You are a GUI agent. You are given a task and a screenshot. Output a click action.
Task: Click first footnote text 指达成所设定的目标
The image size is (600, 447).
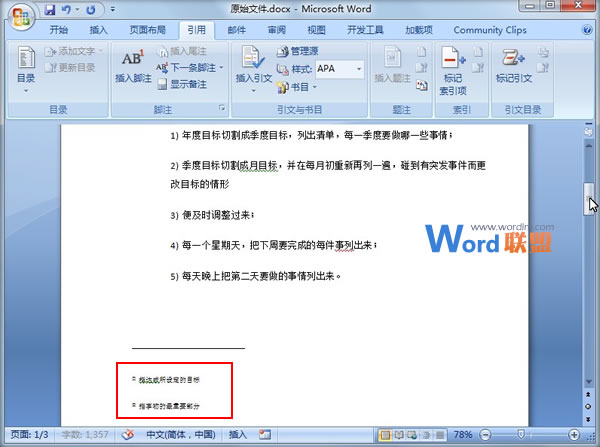pos(169,380)
